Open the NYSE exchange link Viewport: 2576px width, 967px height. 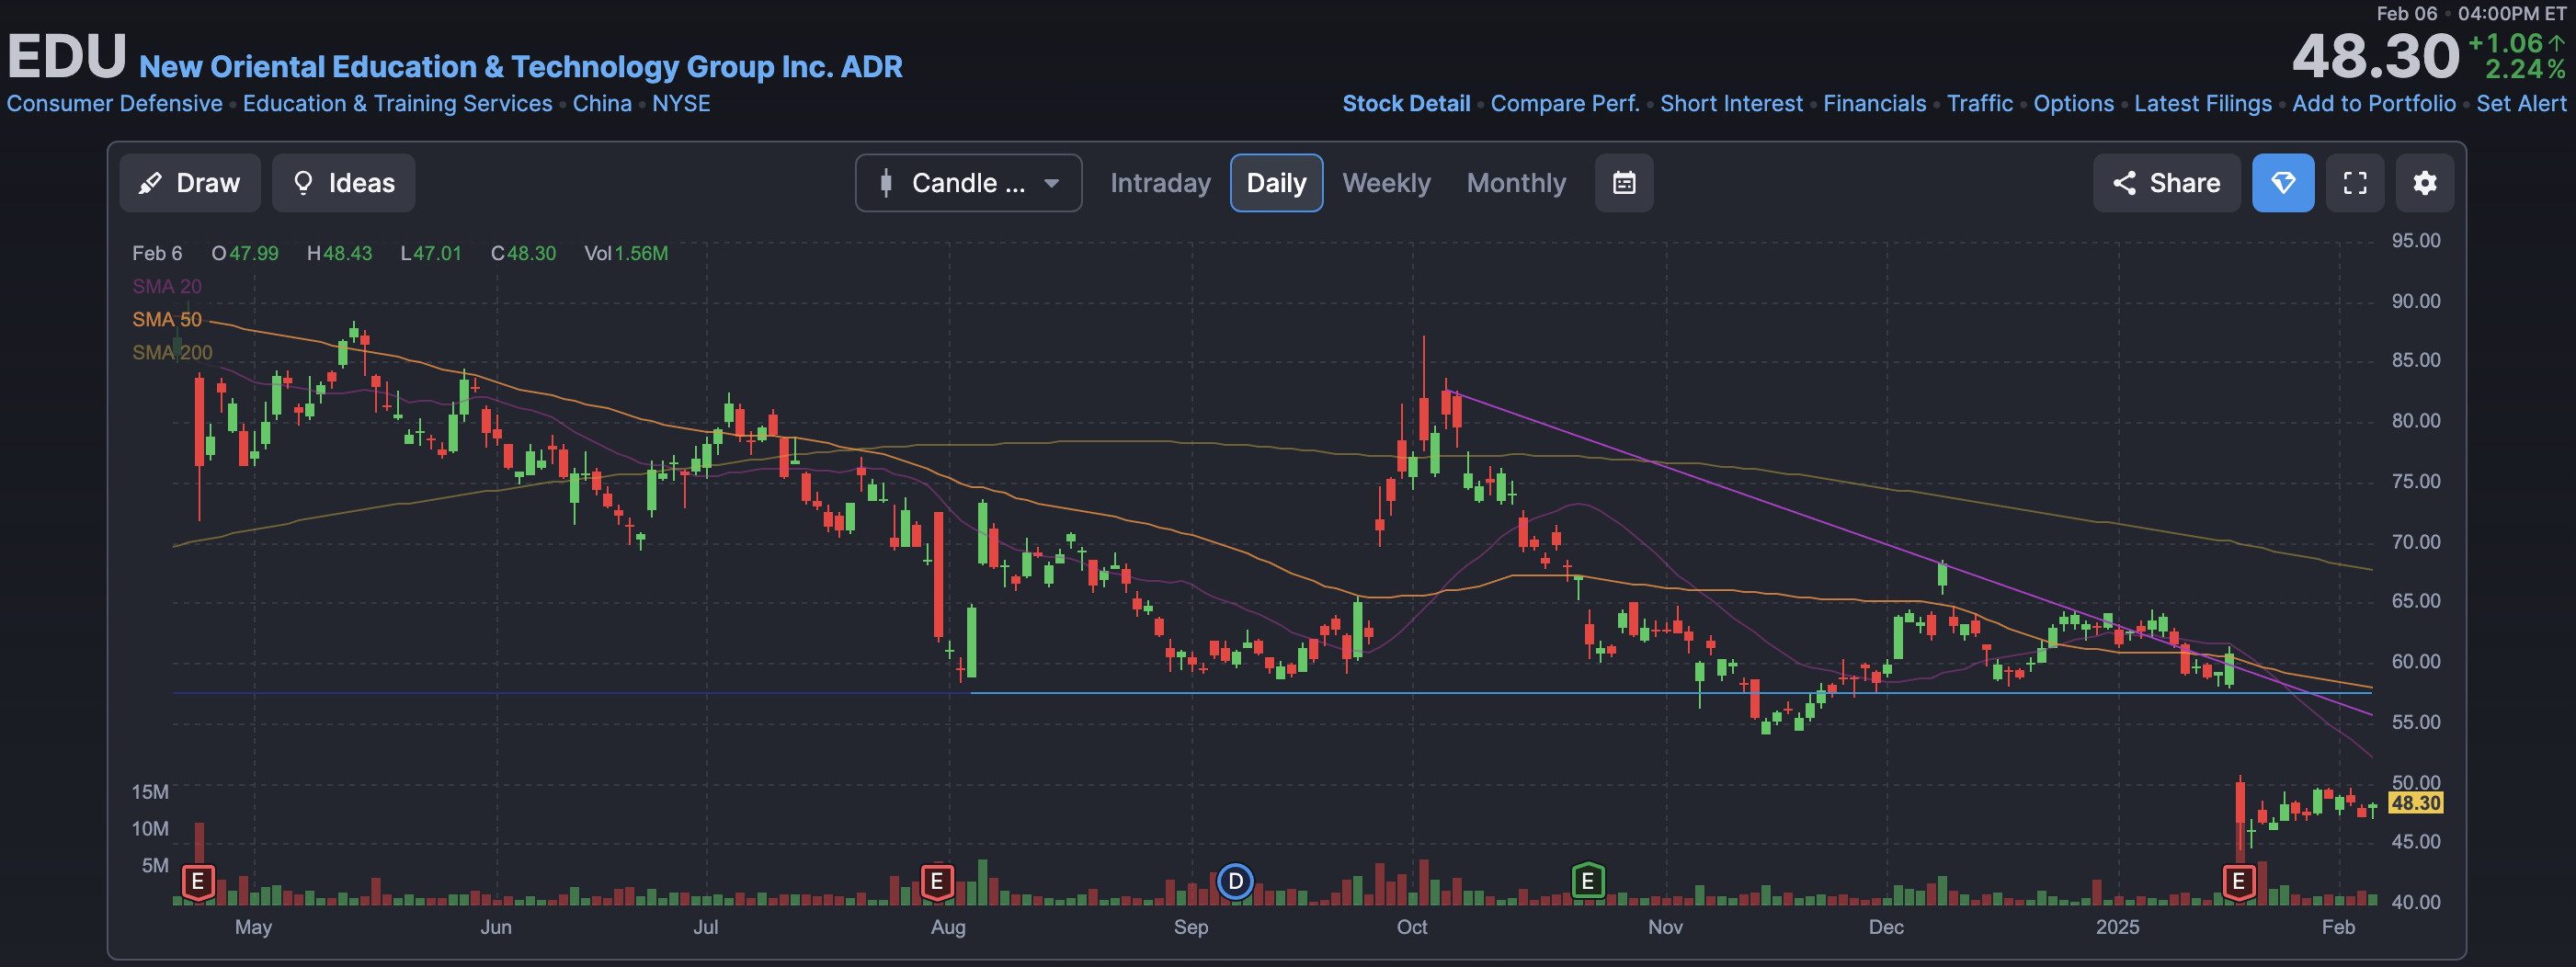pos(681,104)
